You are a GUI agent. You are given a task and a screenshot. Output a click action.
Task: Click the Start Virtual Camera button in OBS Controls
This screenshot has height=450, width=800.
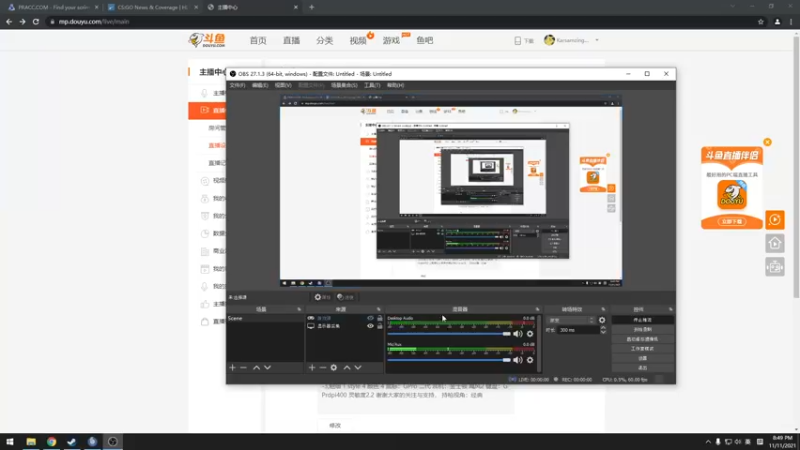tap(642, 339)
